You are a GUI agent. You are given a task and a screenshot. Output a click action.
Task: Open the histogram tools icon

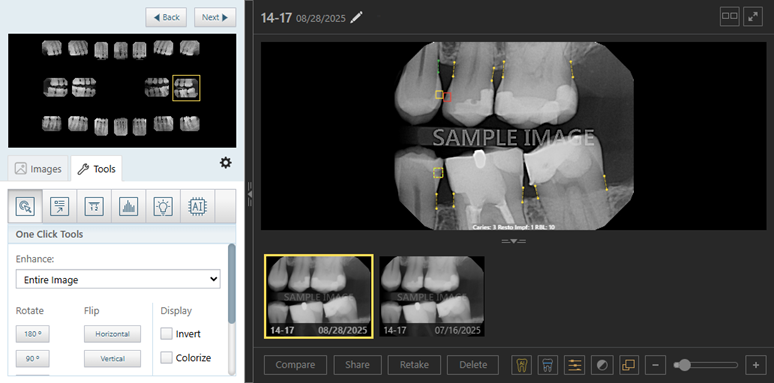click(x=128, y=206)
